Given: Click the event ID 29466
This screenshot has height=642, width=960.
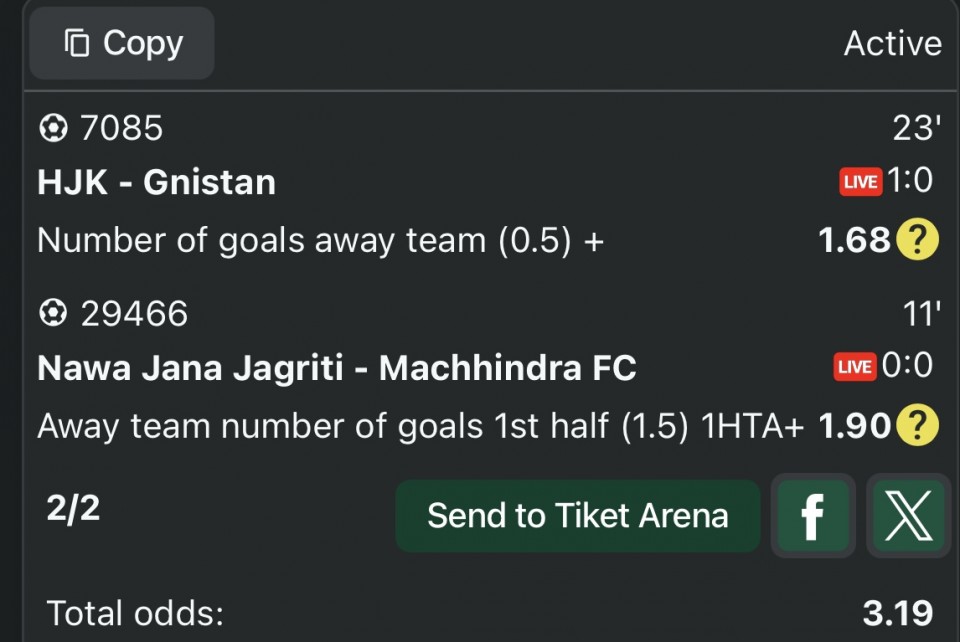Looking at the screenshot, I should click(134, 314).
